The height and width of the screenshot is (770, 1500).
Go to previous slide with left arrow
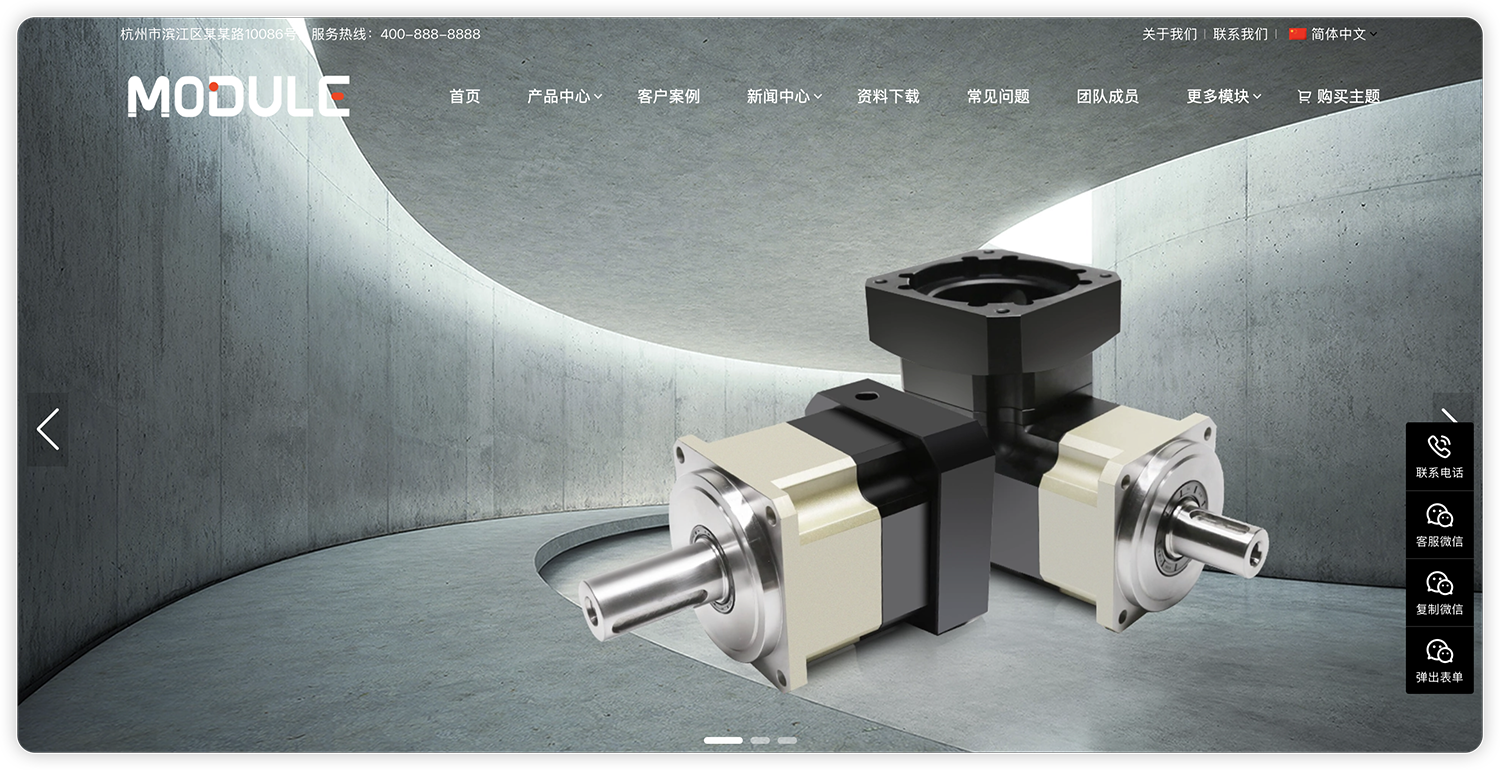(x=47, y=429)
